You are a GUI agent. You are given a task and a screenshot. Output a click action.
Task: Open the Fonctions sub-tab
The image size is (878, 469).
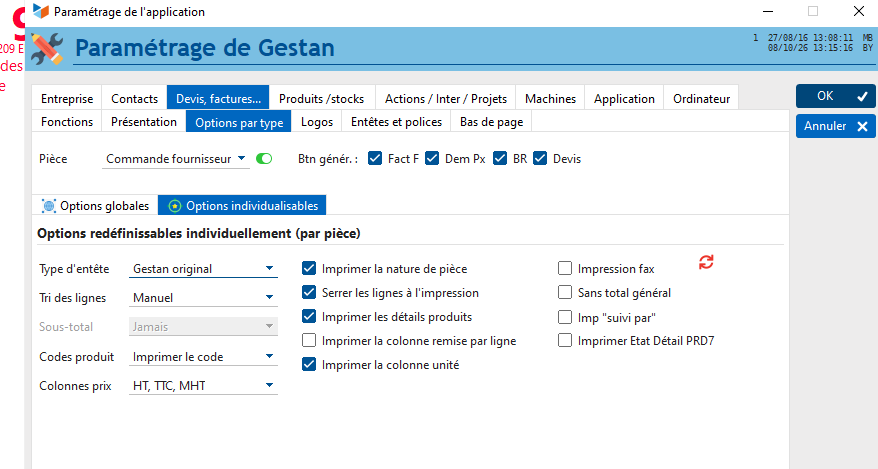(67, 121)
